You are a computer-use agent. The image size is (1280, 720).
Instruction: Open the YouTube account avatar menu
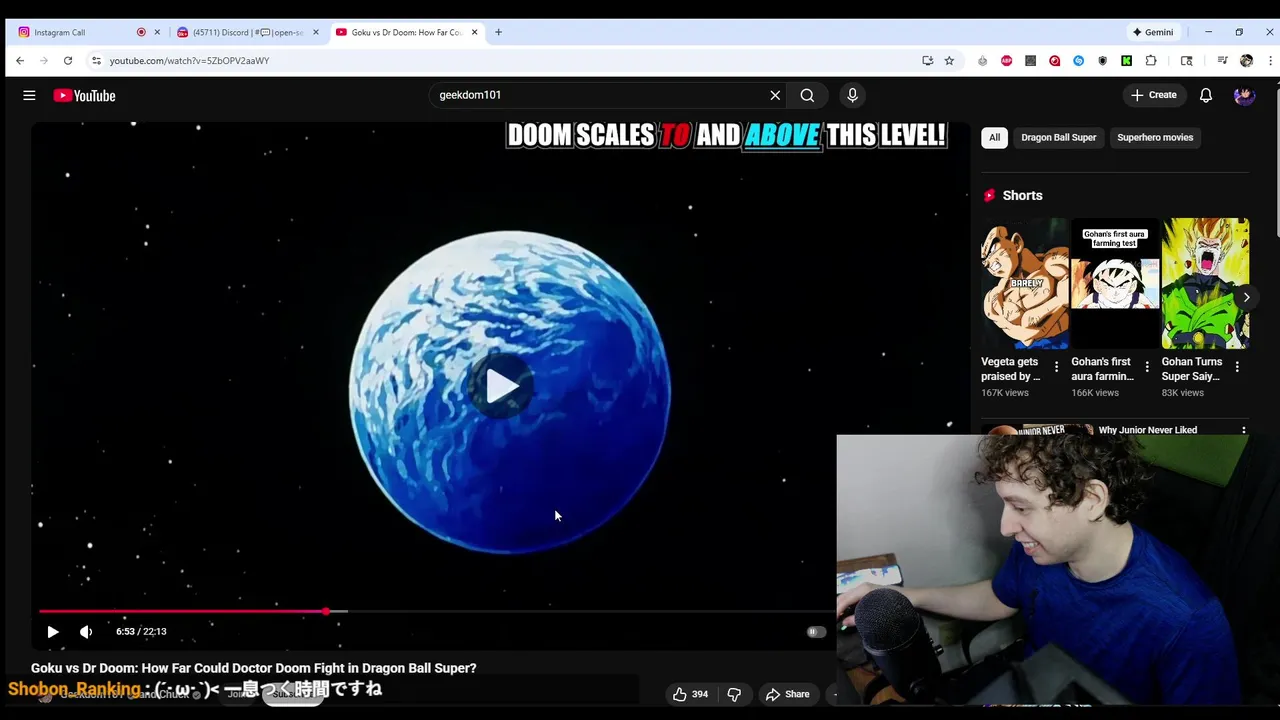[1244, 95]
